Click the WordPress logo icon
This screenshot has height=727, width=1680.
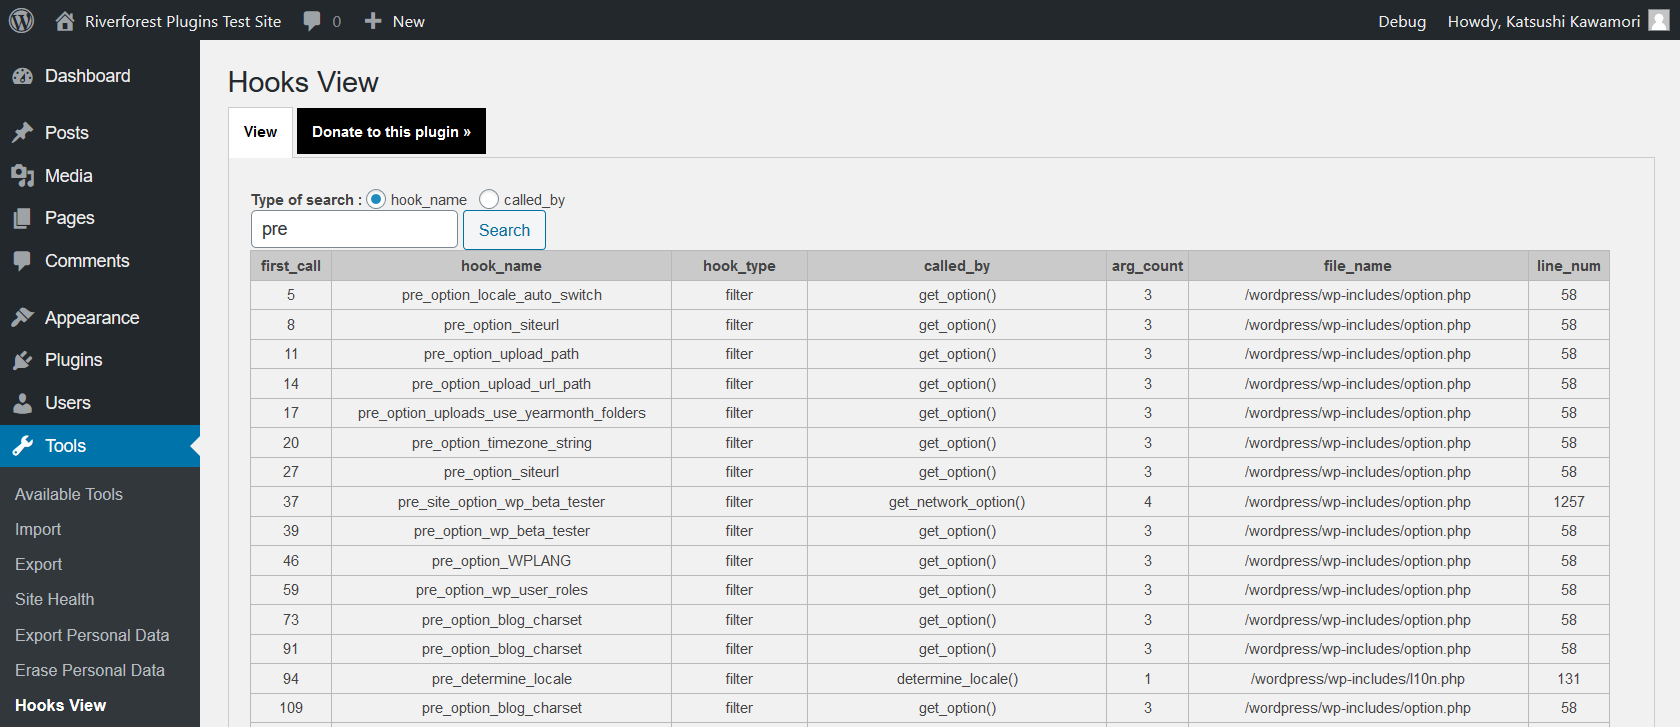pos(21,20)
